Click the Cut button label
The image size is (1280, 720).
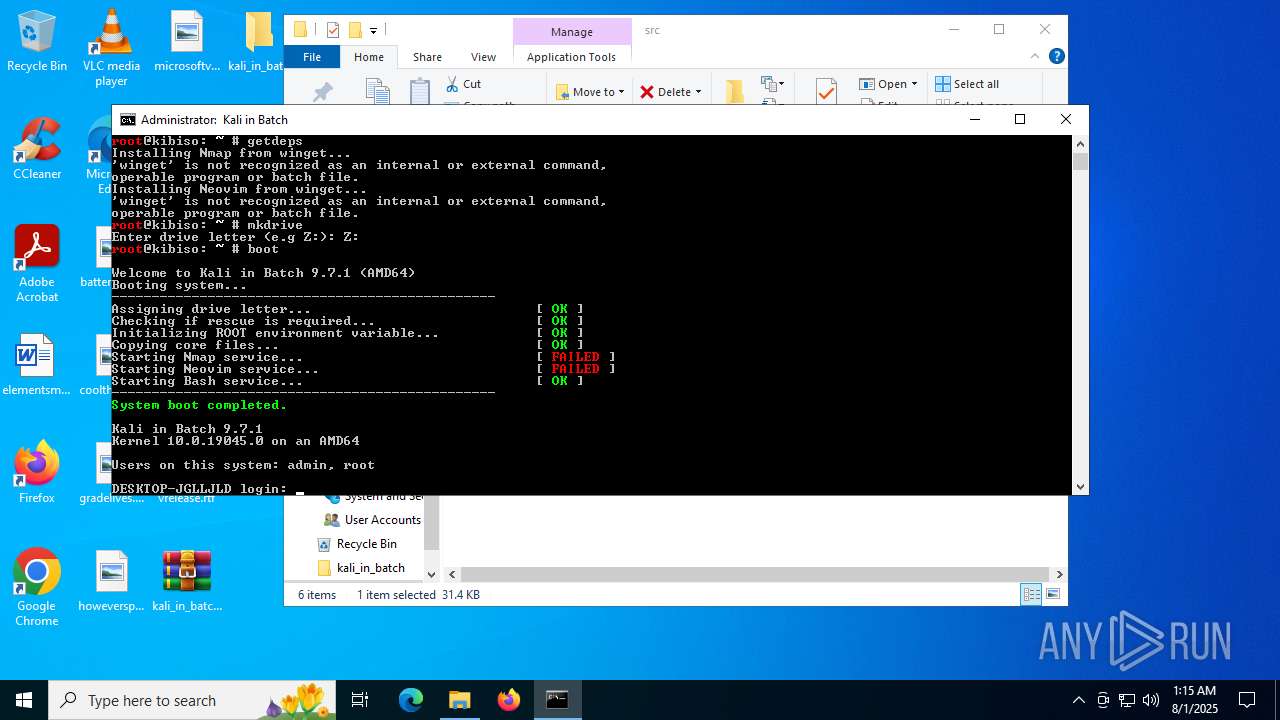(472, 84)
